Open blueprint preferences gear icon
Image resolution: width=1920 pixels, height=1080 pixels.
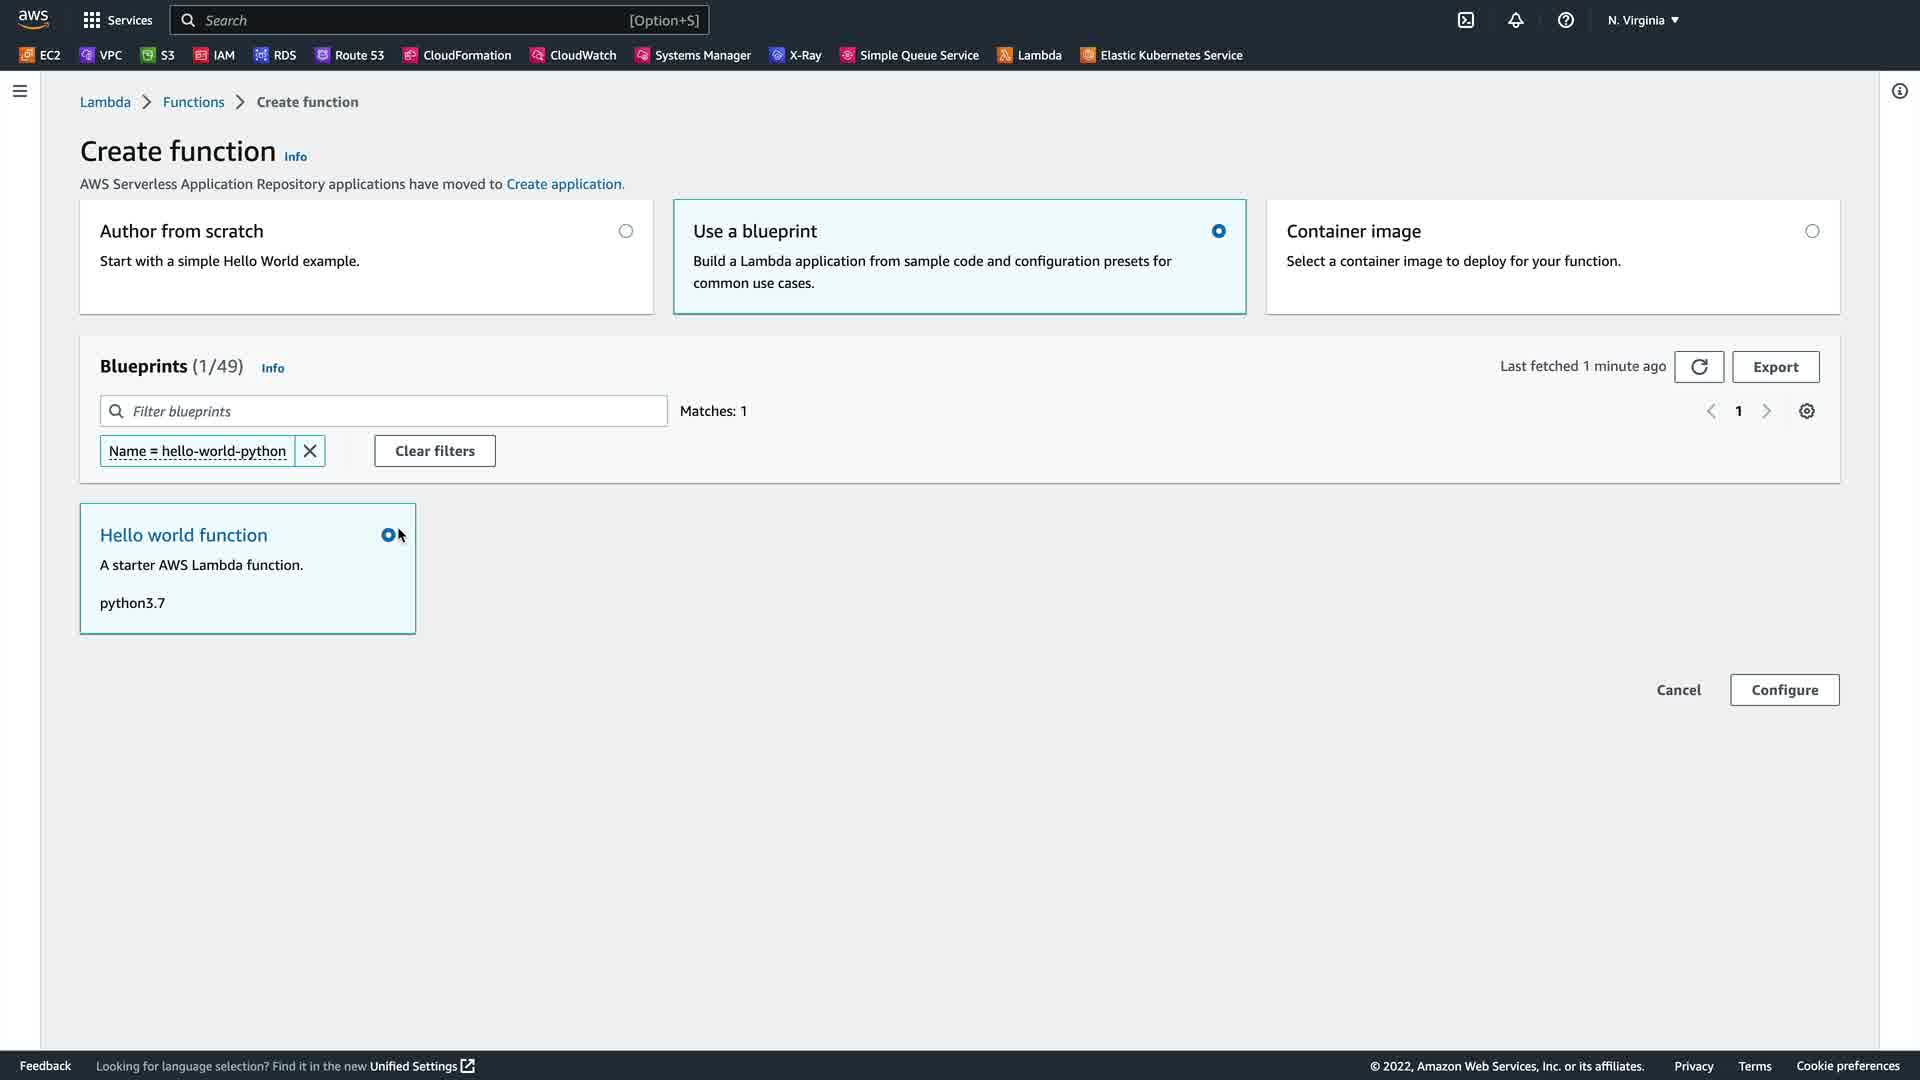pyautogui.click(x=1807, y=411)
